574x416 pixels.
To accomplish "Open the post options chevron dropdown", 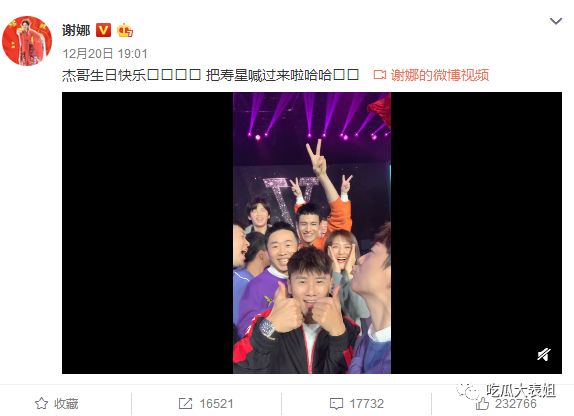I will tap(556, 21).
